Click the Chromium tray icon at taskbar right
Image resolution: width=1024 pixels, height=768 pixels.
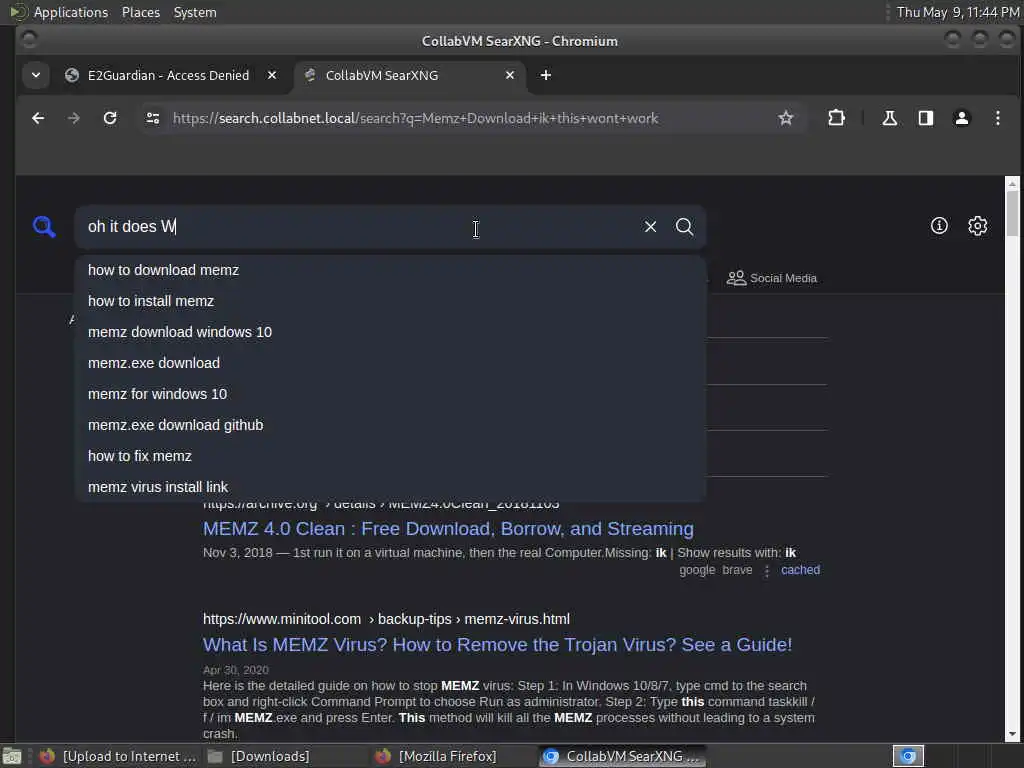(x=908, y=756)
